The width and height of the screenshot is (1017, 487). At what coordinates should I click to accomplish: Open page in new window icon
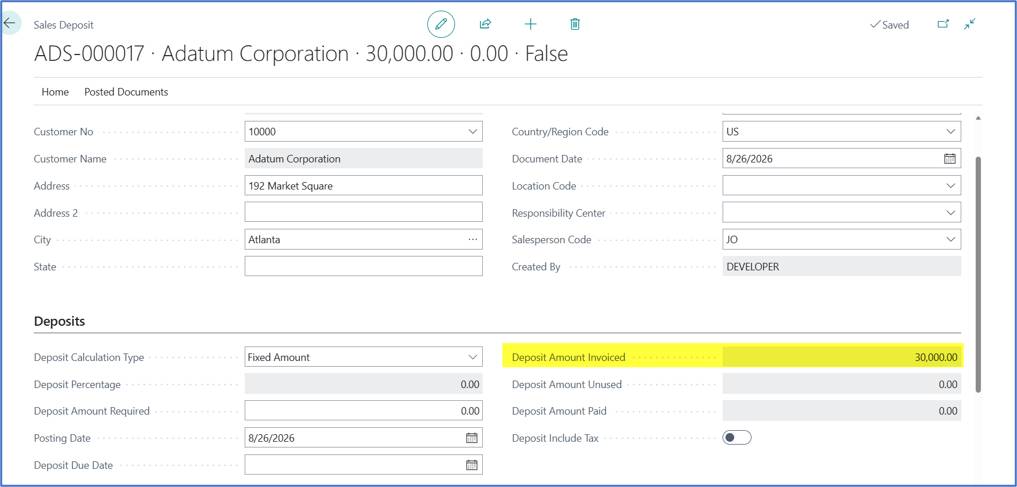click(943, 25)
